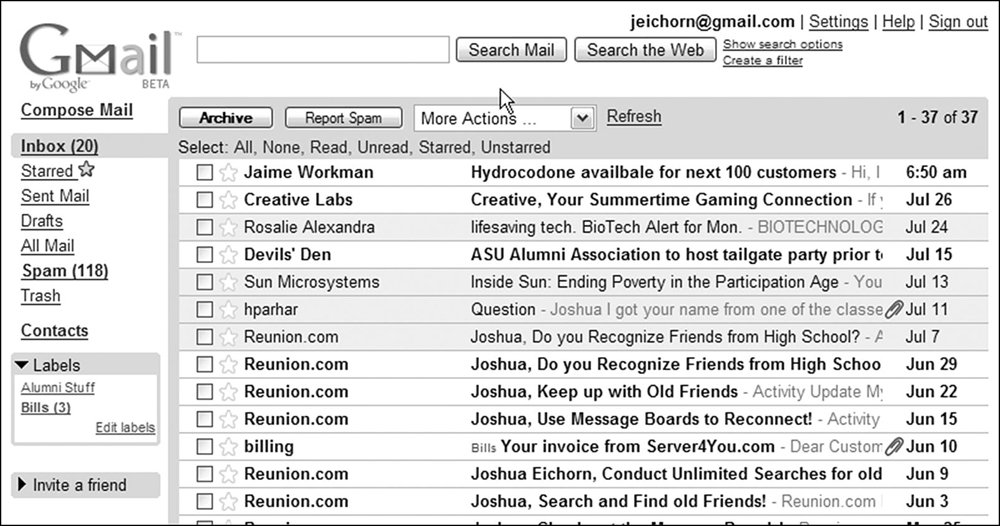Open the Bills (3) label
This screenshot has height=526, width=1000.
pos(45,407)
